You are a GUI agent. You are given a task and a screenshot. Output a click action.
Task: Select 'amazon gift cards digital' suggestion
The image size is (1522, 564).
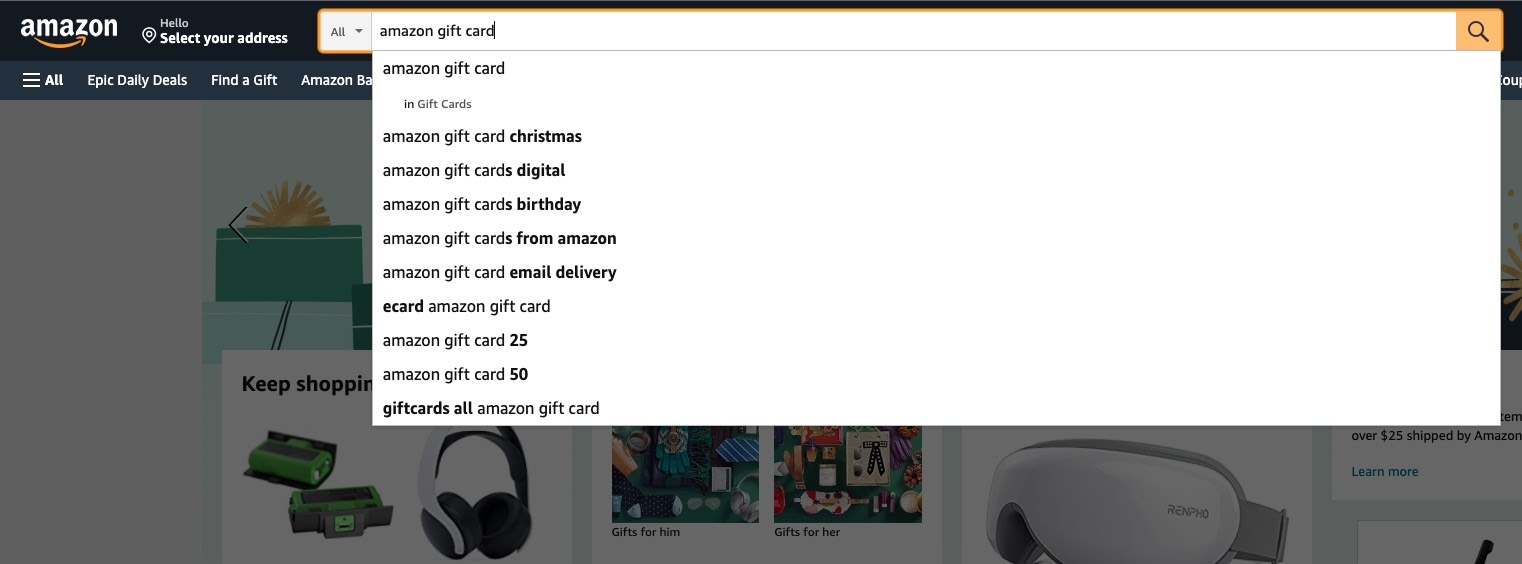pos(474,170)
